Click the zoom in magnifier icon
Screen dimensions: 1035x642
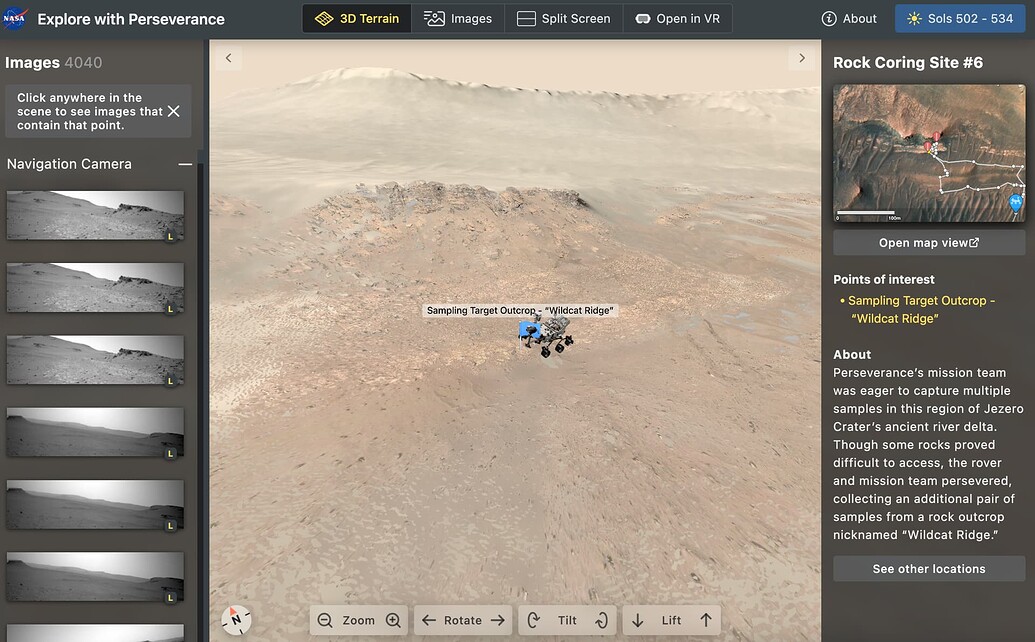coord(392,620)
